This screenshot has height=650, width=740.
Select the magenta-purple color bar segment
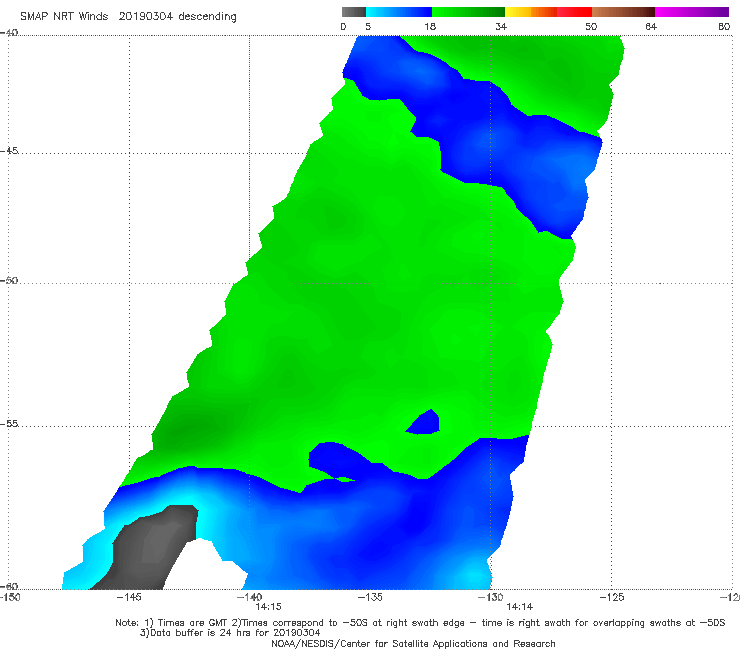692,12
